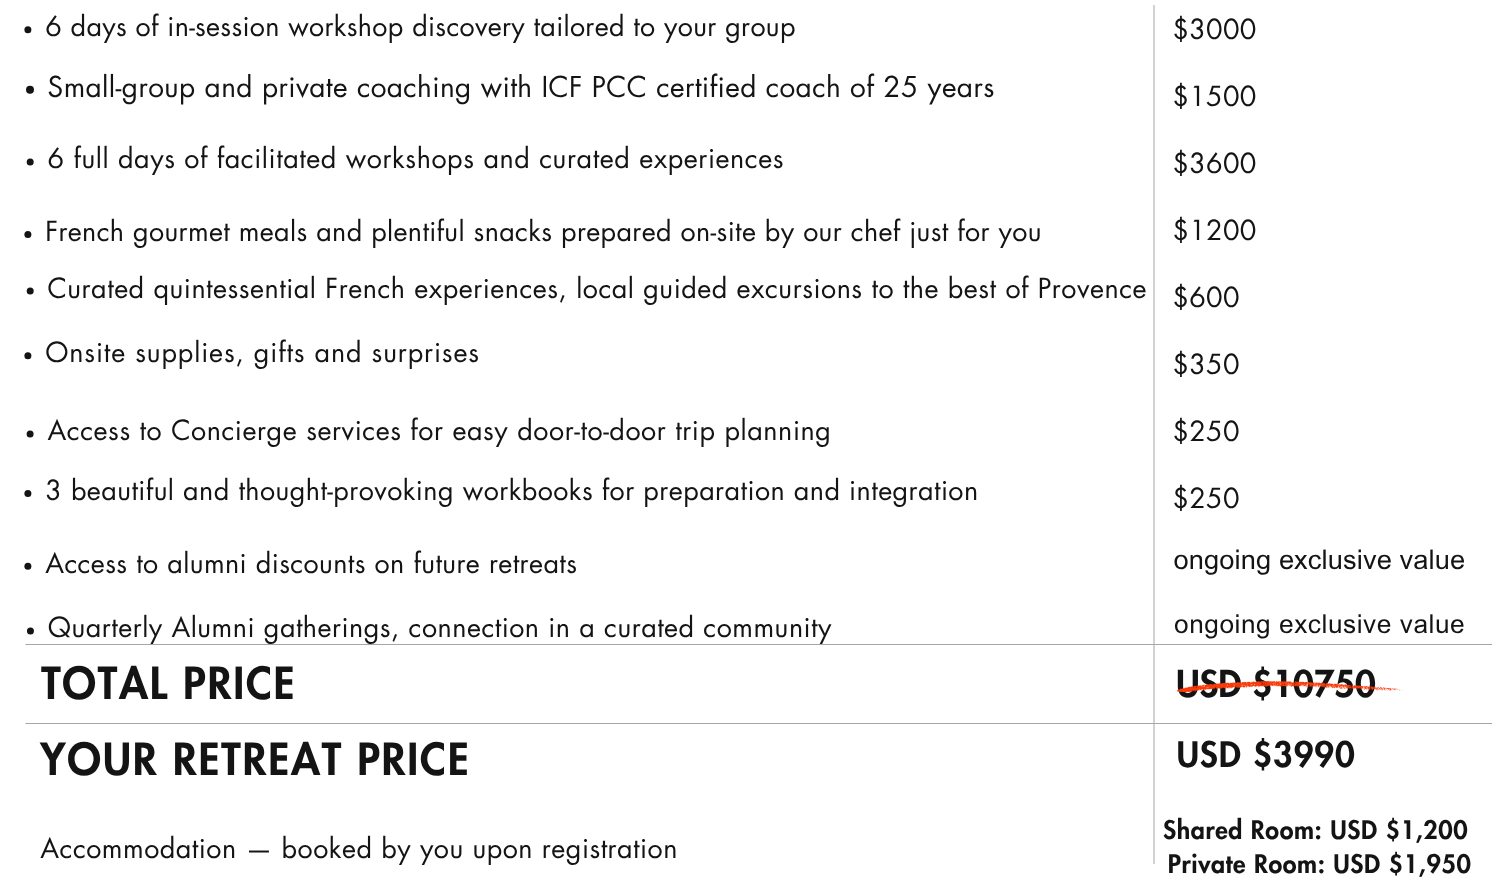Click the YOUR RETREAT PRICE heading
Image resolution: width=1492 pixels, height=892 pixels.
[x=255, y=760]
